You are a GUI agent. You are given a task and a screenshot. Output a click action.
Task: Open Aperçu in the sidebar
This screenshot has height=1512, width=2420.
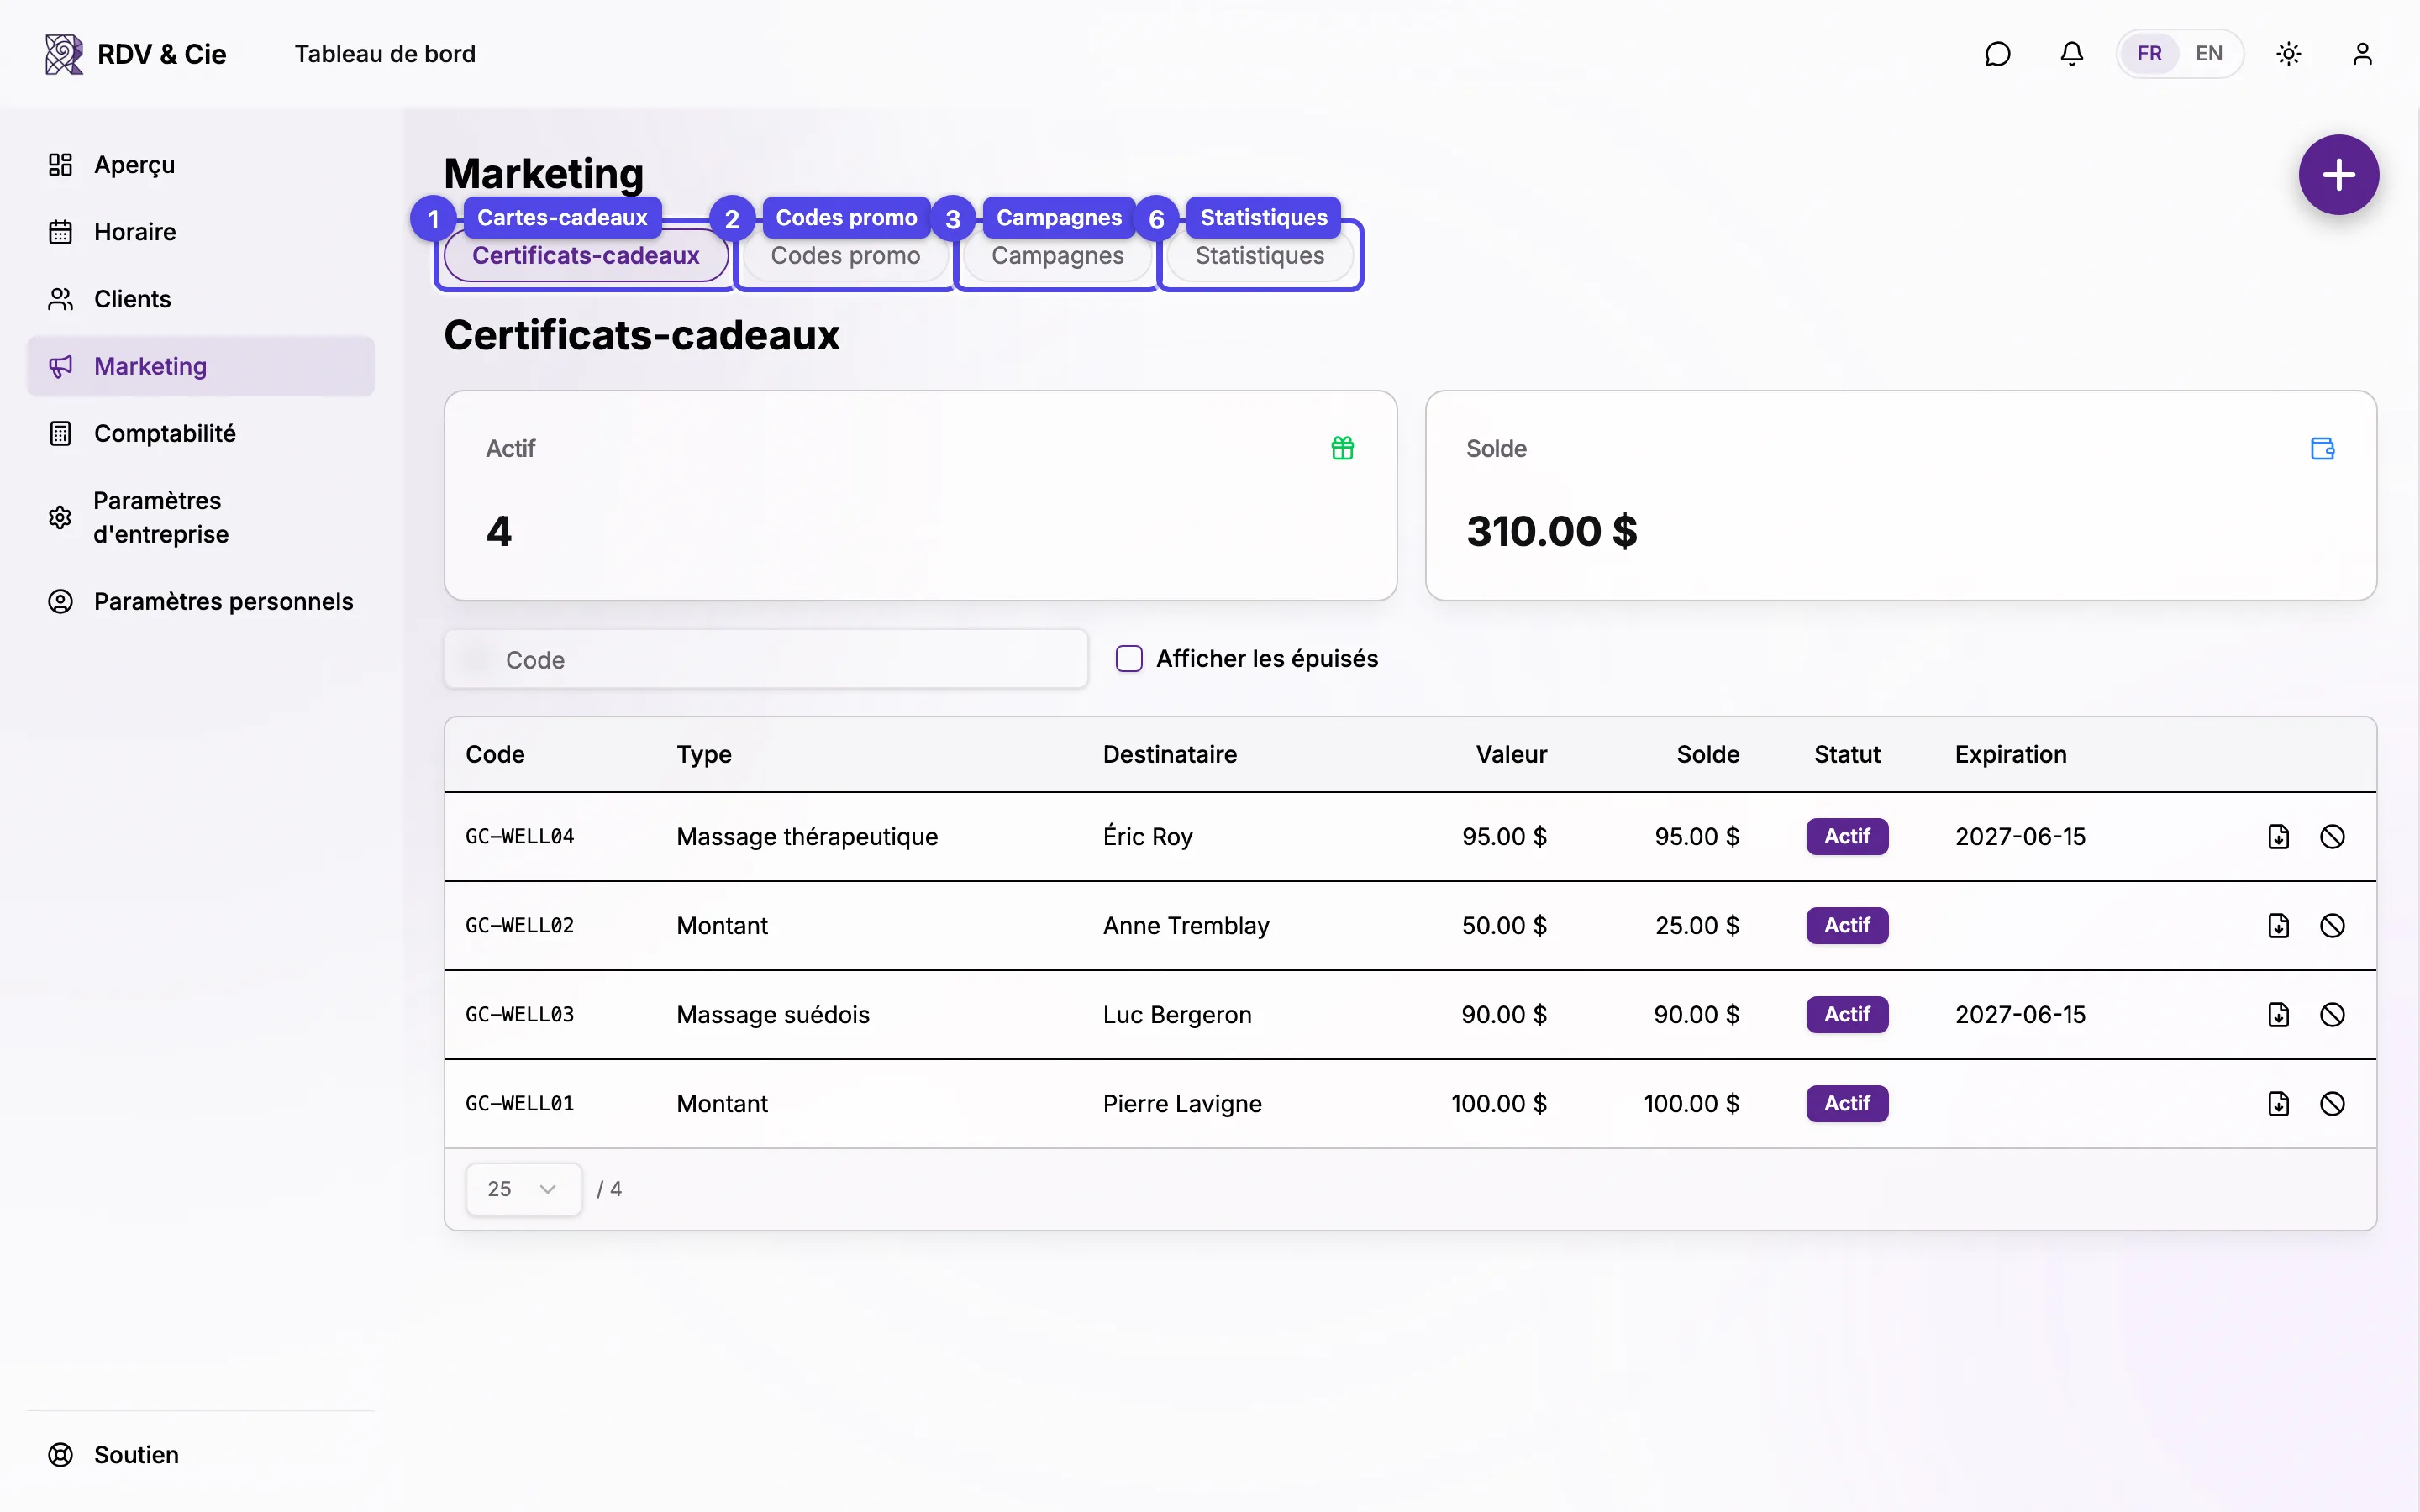200,165
